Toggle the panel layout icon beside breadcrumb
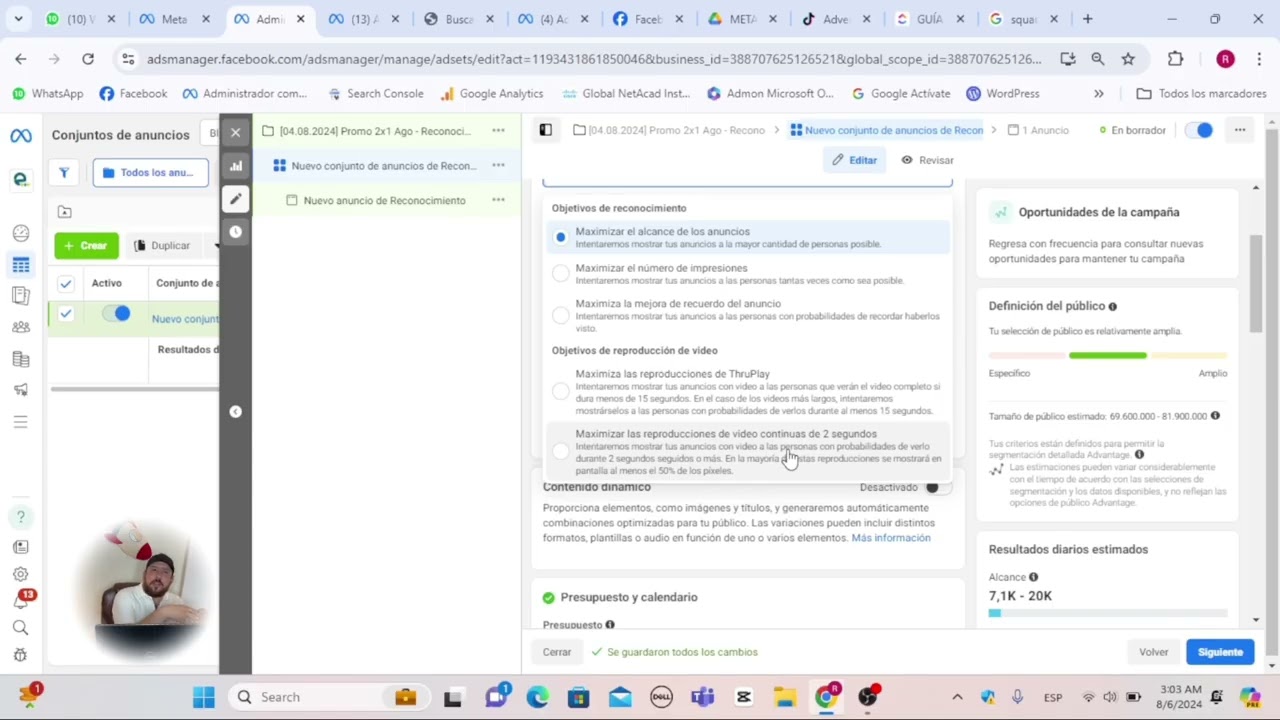1280x720 pixels. [x=546, y=130]
